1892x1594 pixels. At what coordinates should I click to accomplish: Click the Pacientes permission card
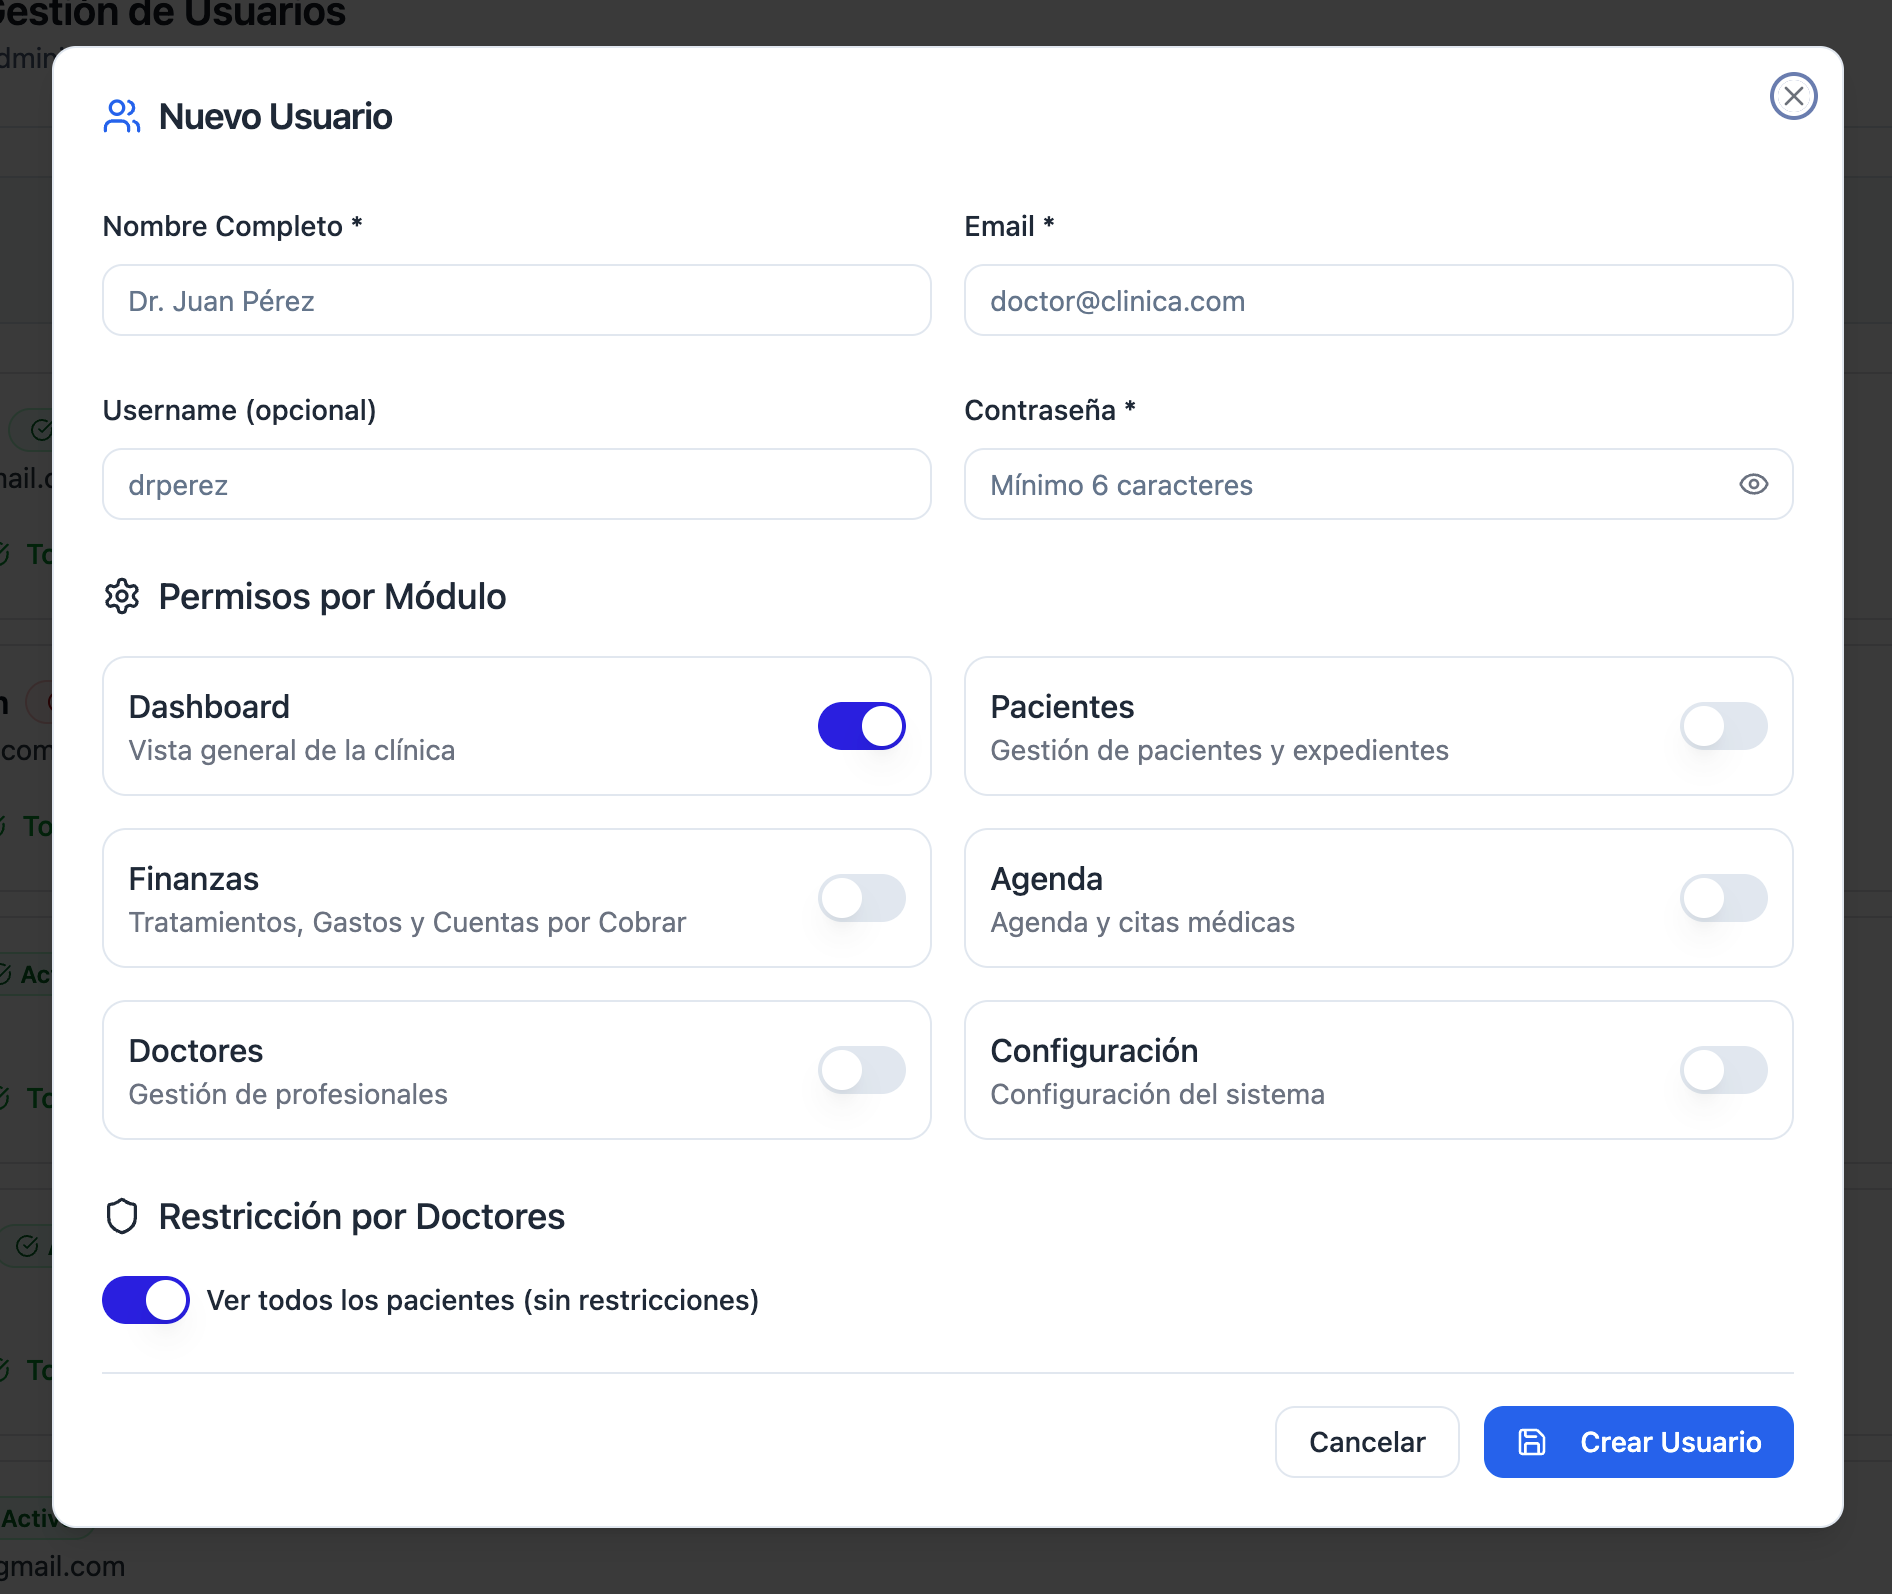[x=1300, y=726]
